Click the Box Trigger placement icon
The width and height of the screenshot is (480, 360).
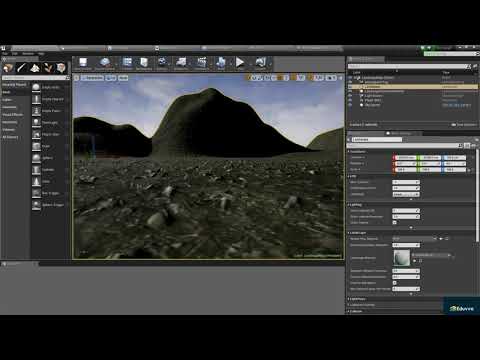[36, 193]
